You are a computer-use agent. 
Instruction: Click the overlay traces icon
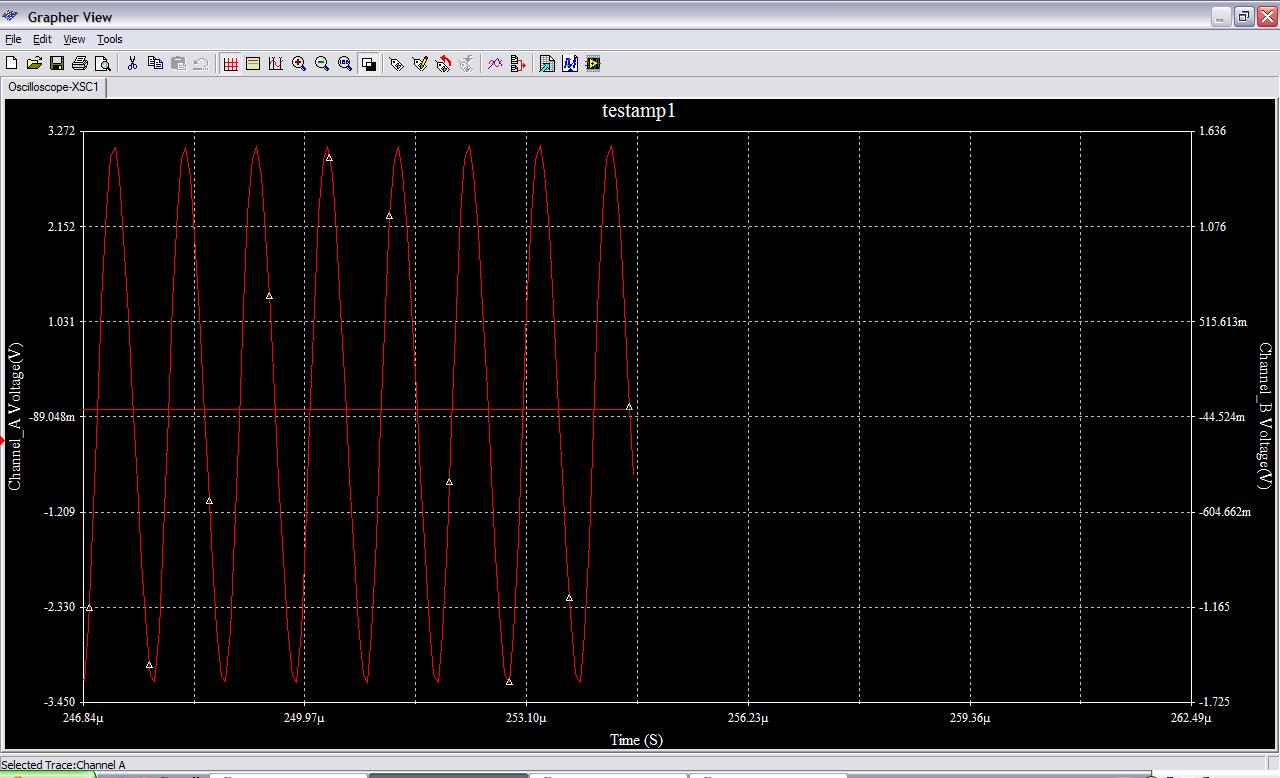(495, 63)
